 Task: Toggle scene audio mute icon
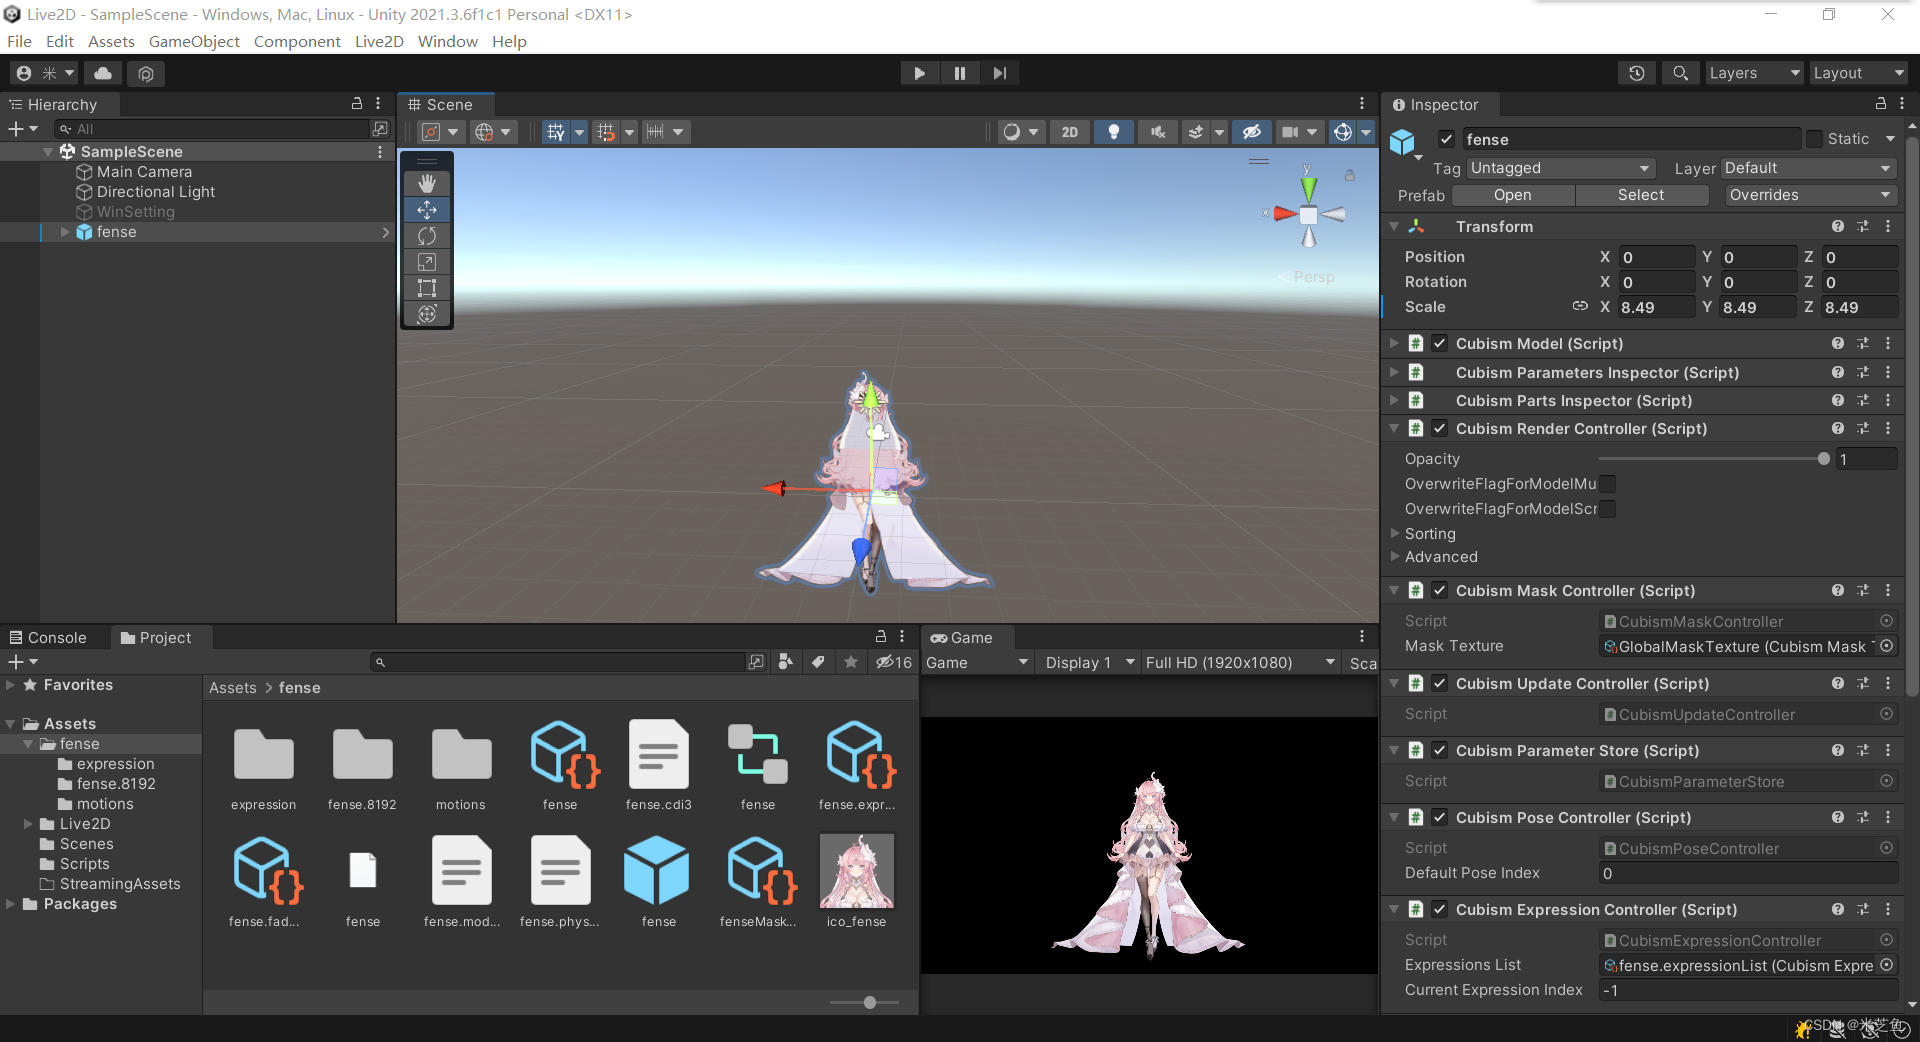pos(1158,132)
